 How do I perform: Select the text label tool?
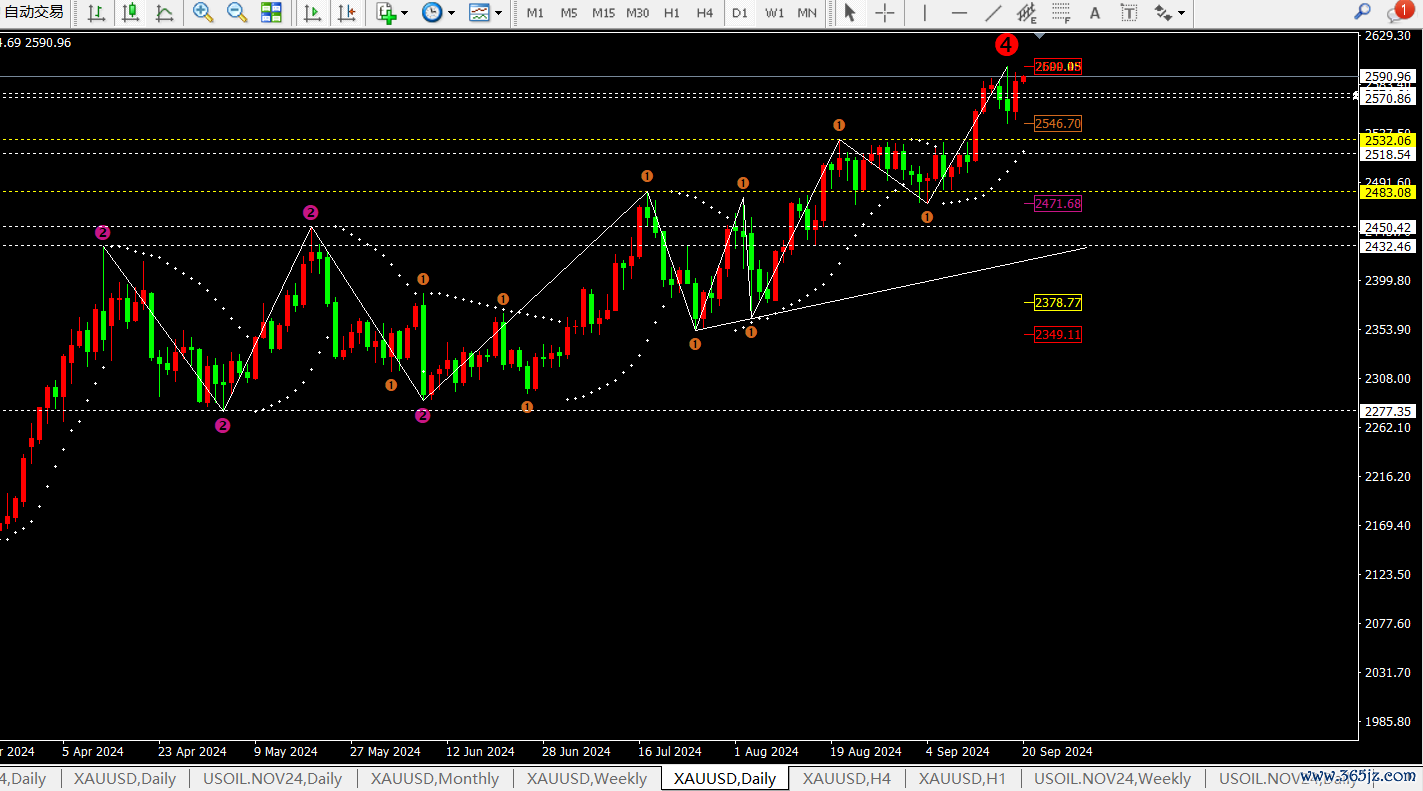point(1129,13)
